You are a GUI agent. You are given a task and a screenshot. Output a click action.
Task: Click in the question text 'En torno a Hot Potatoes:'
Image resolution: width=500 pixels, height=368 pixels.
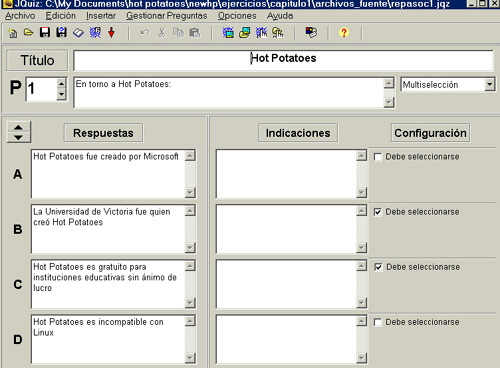[229, 93]
